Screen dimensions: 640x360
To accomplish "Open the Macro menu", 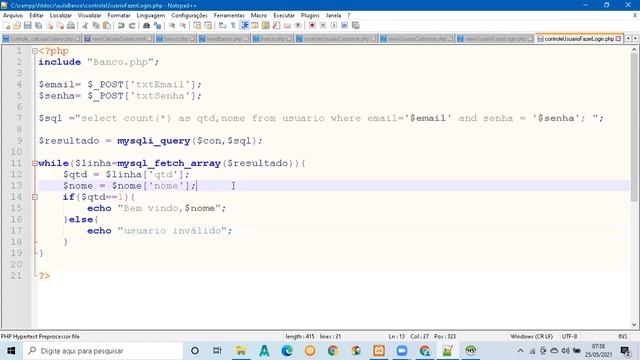I will (x=259, y=15).
